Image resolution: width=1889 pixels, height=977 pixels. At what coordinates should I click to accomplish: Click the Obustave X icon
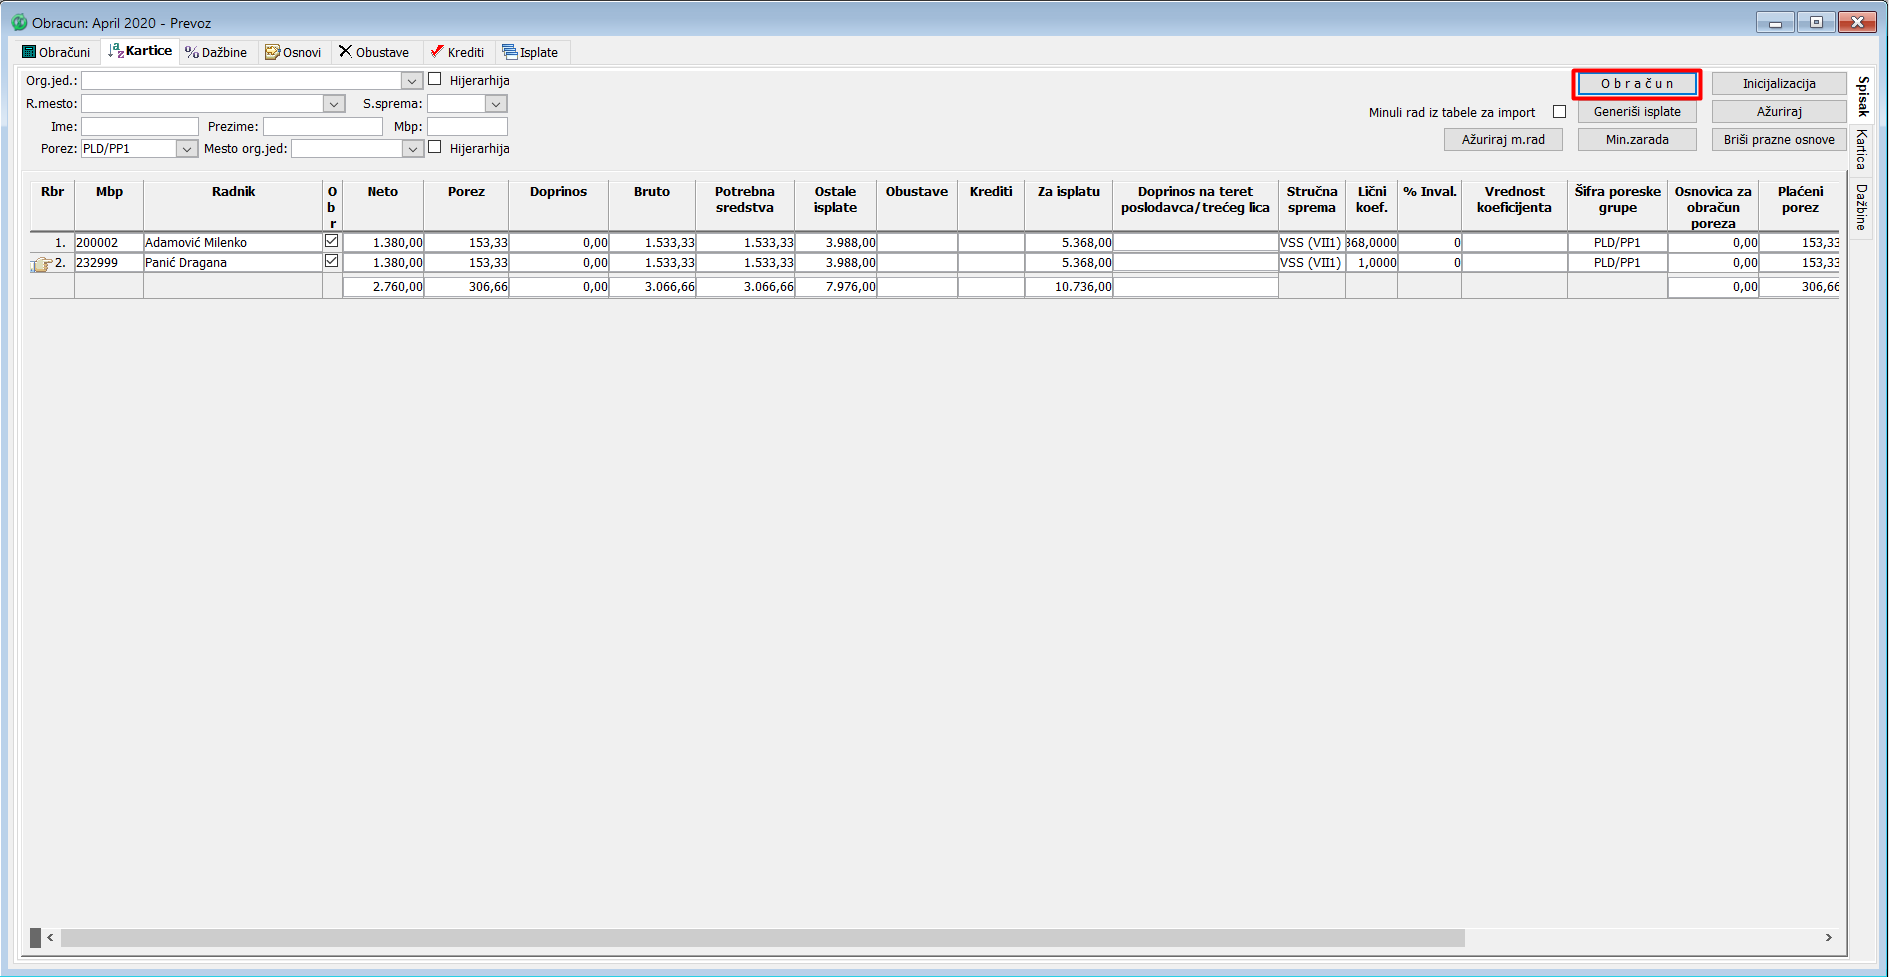click(345, 51)
